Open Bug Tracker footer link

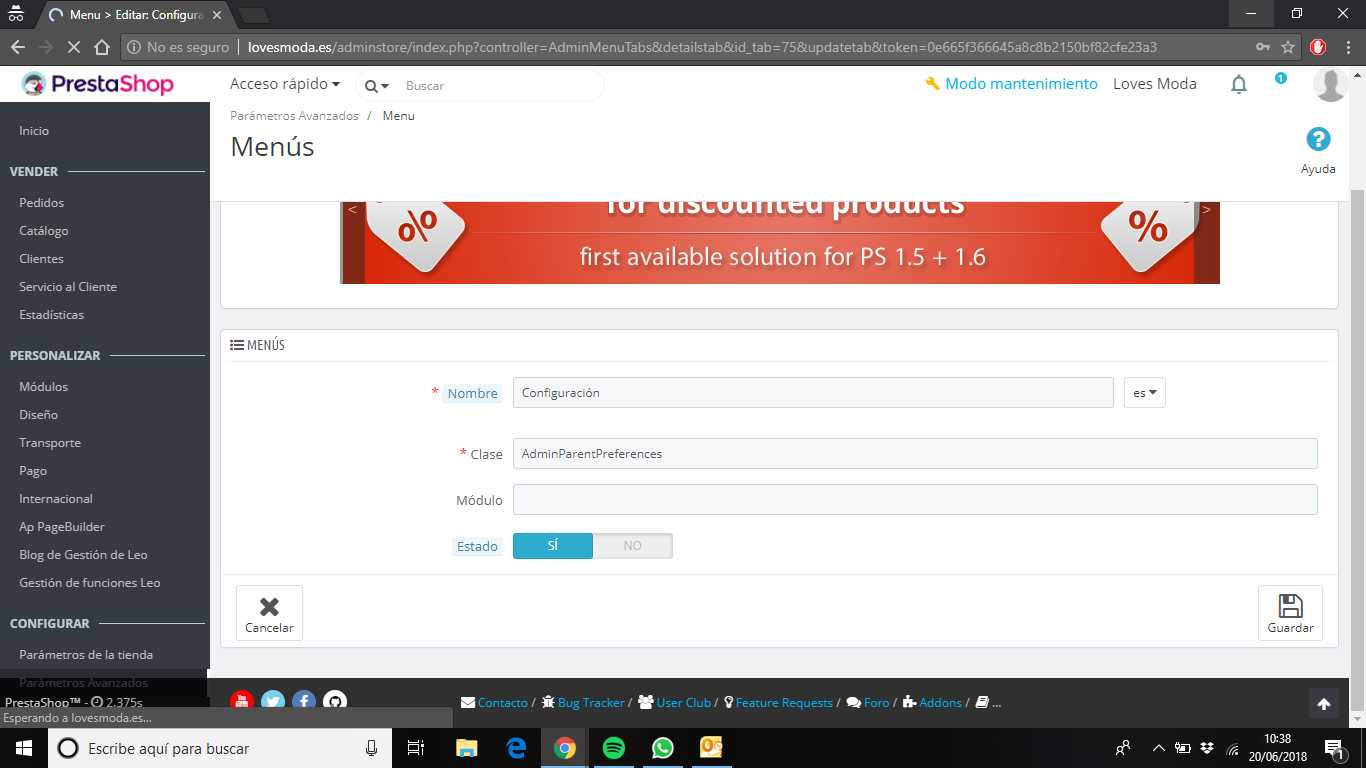pos(583,703)
